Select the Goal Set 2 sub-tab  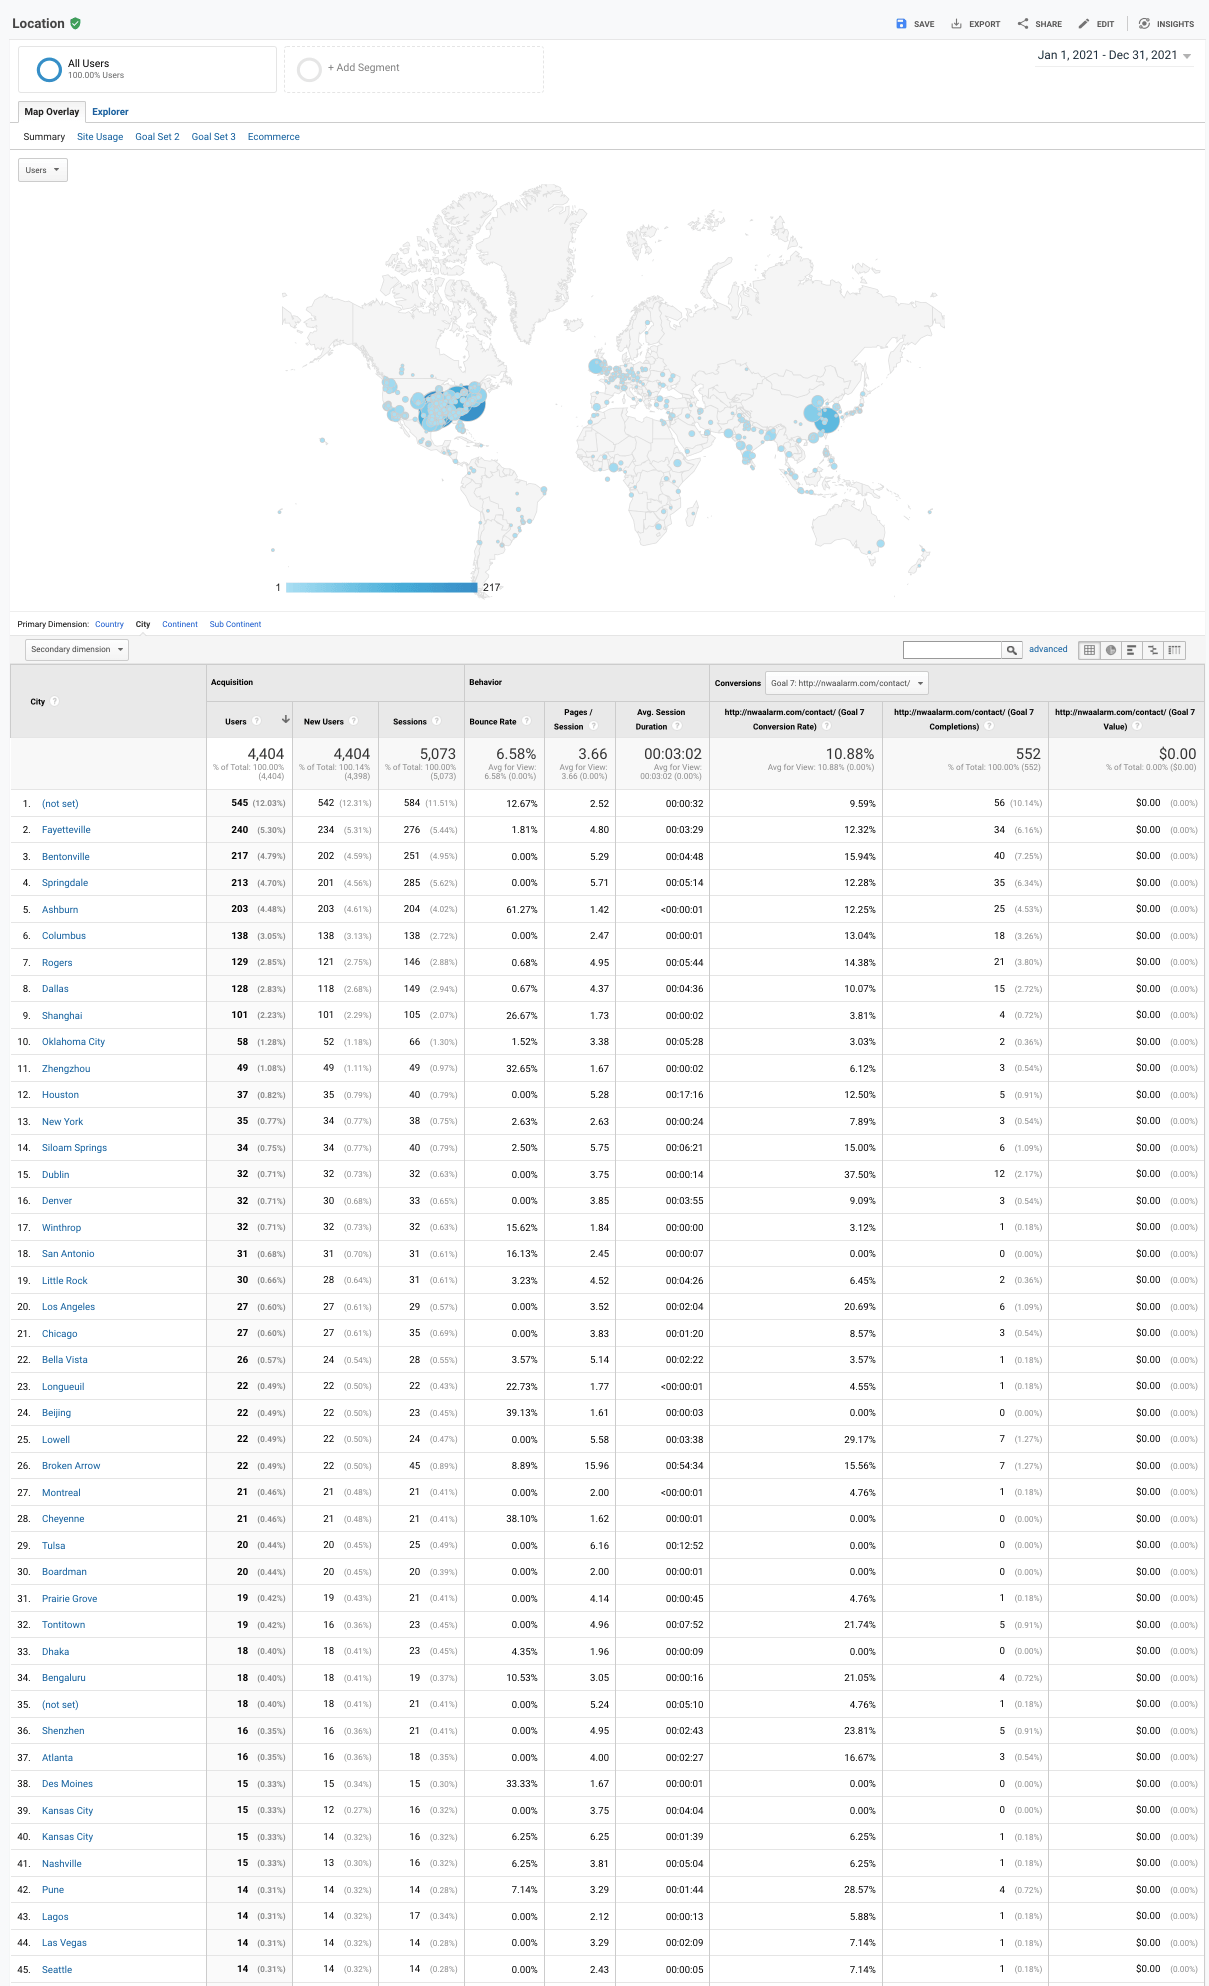[x=157, y=137]
